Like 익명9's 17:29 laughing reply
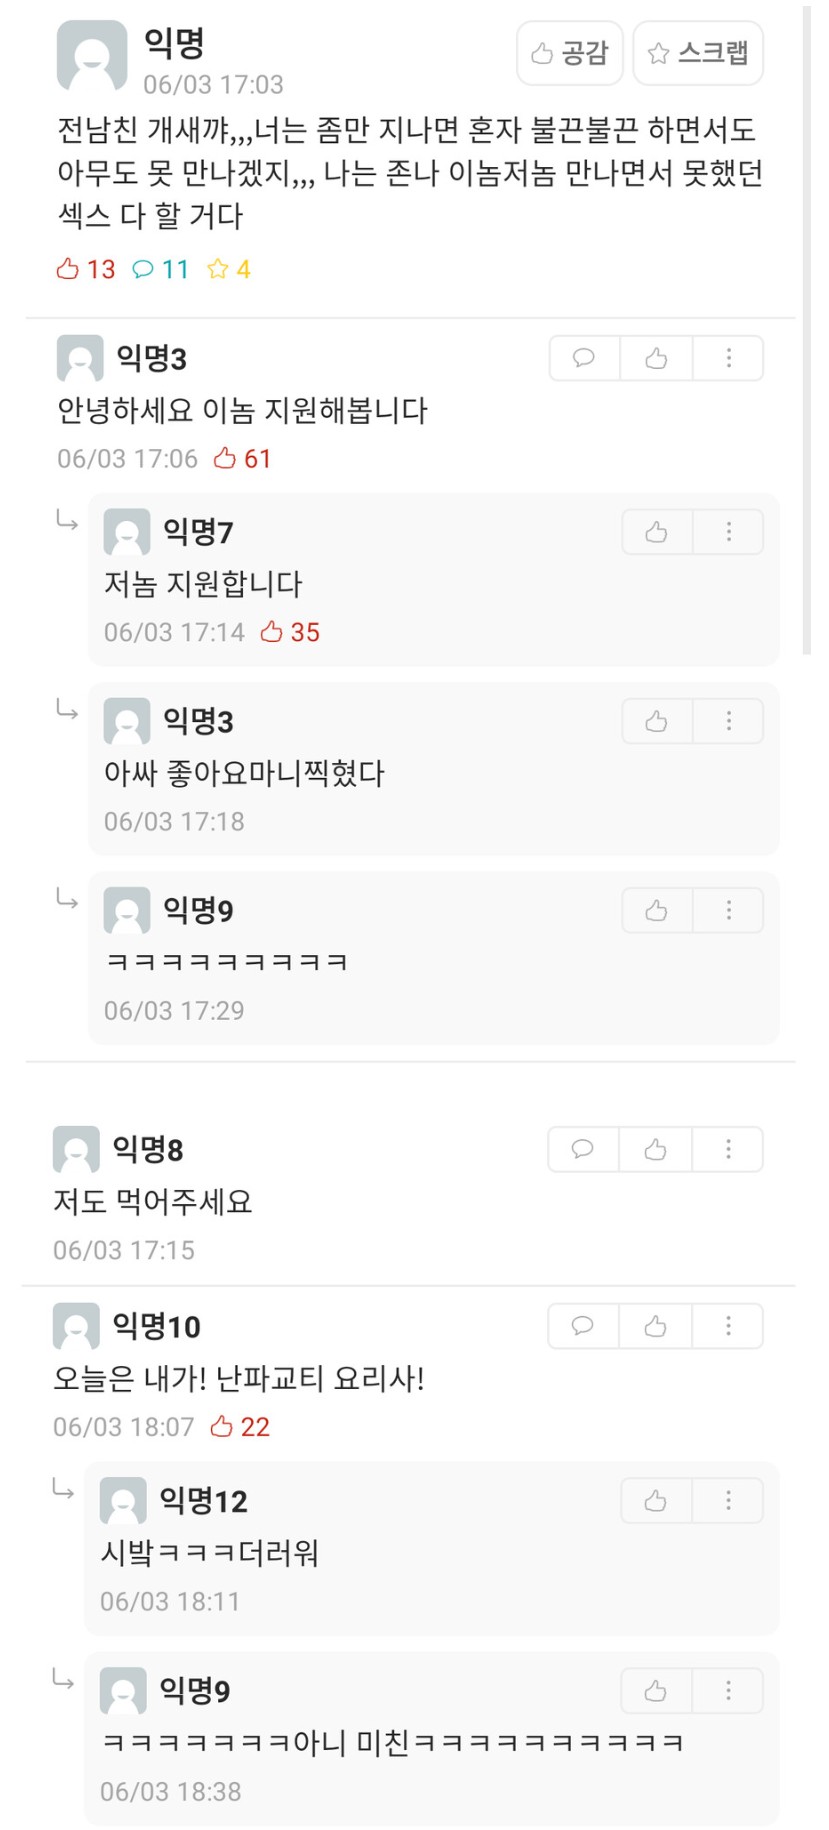Image resolution: width=829 pixels, height=1830 pixels. 656,910
